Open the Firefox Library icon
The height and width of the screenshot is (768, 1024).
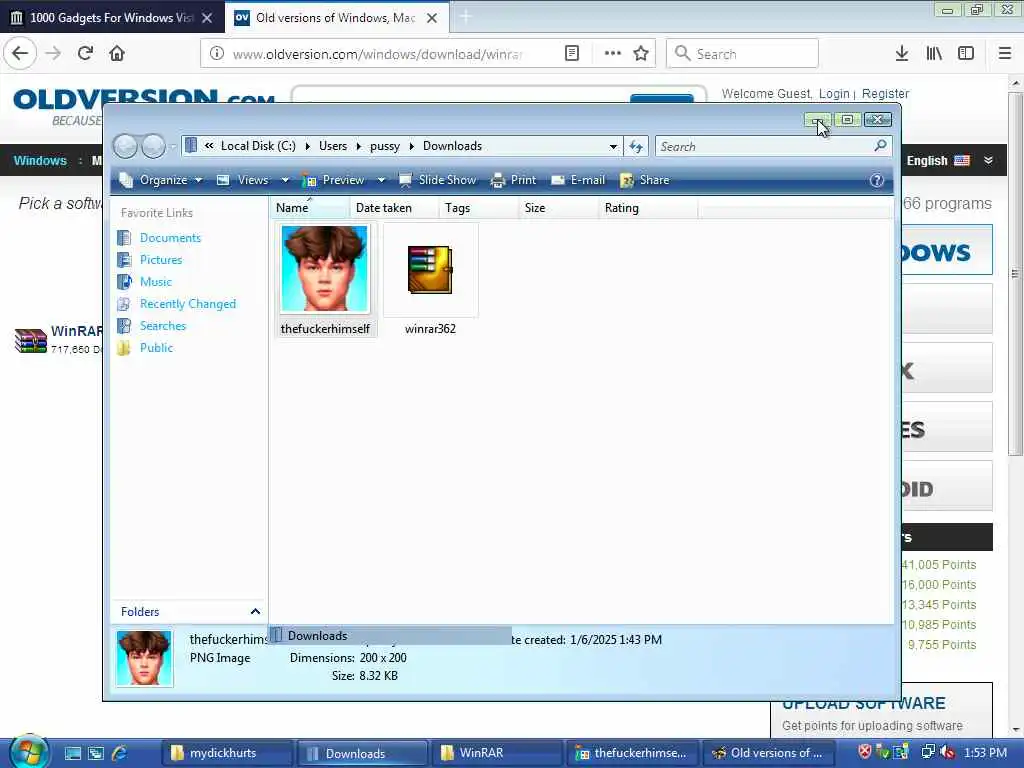934,54
